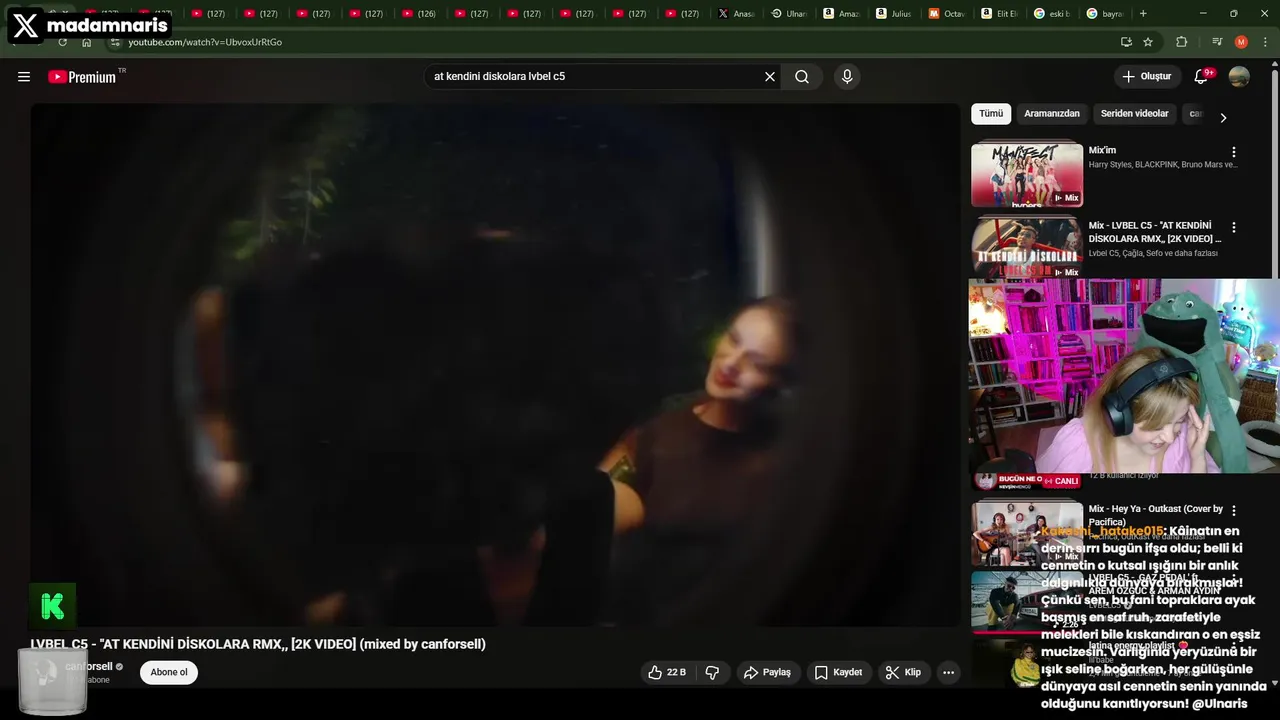The image size is (1280, 720).
Task: Click the Oluştur create button
Action: click(x=1147, y=77)
